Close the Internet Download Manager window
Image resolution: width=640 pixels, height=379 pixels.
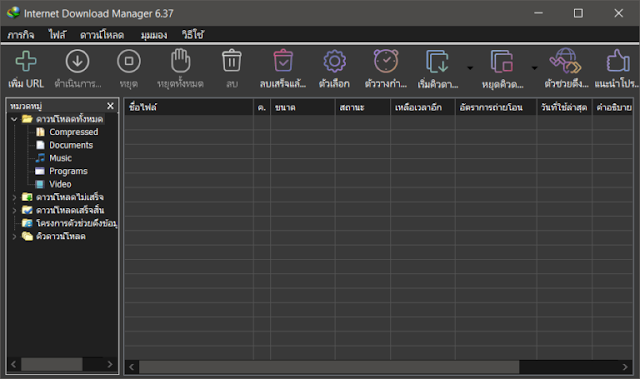pyautogui.click(x=618, y=13)
